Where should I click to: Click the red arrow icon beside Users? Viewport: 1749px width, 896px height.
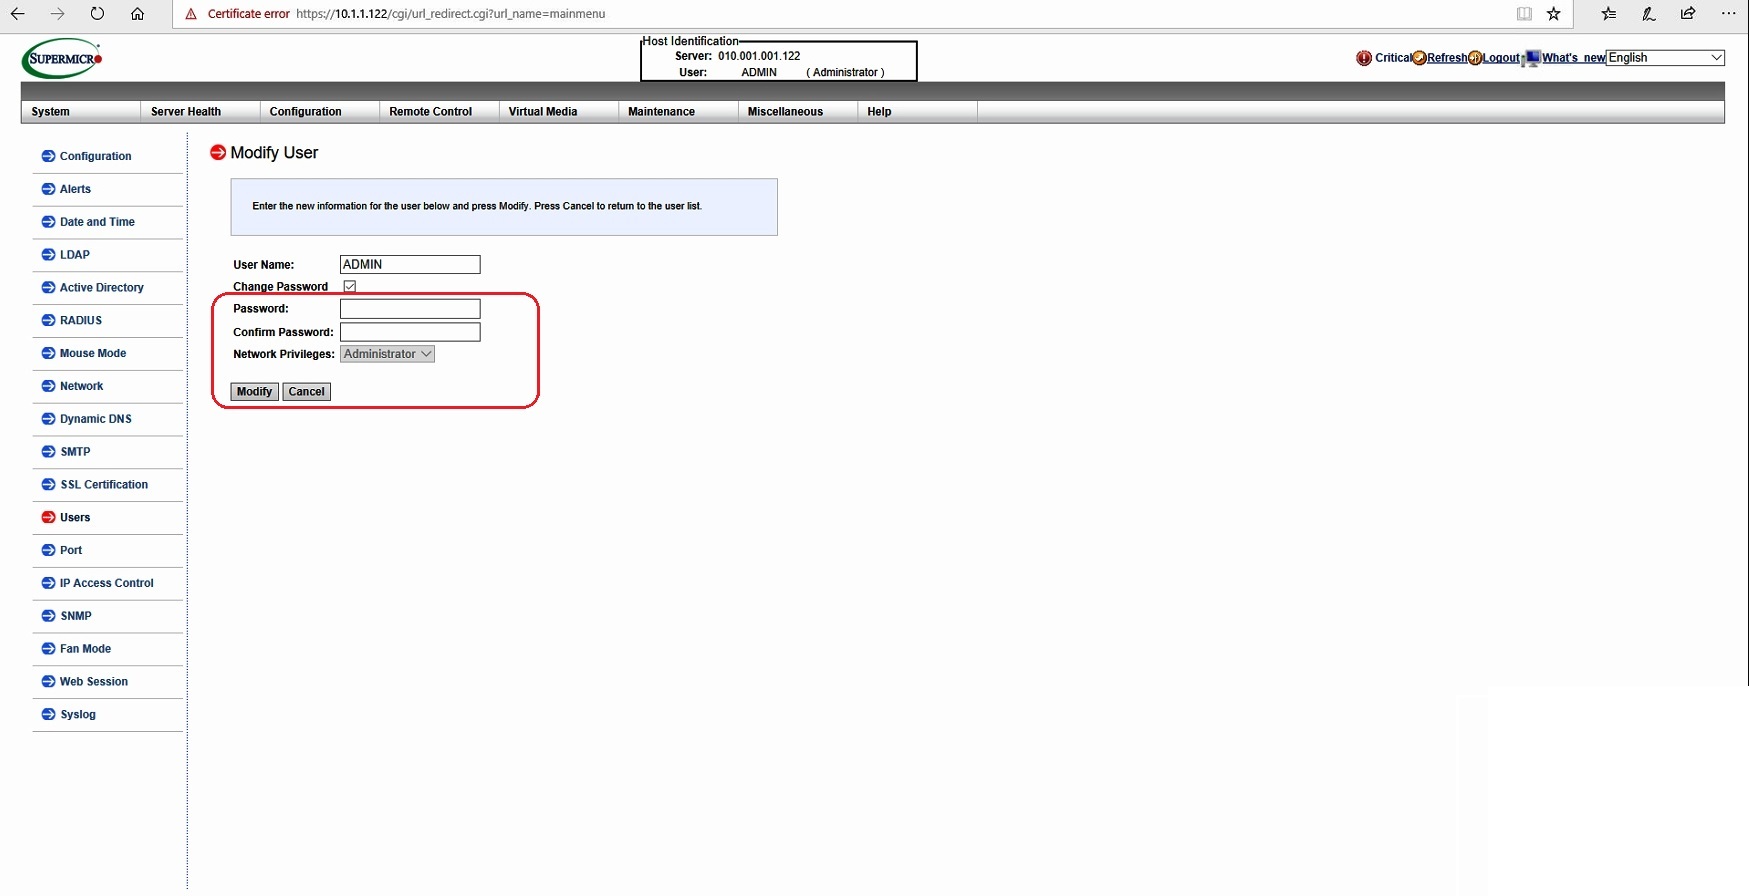(x=48, y=517)
